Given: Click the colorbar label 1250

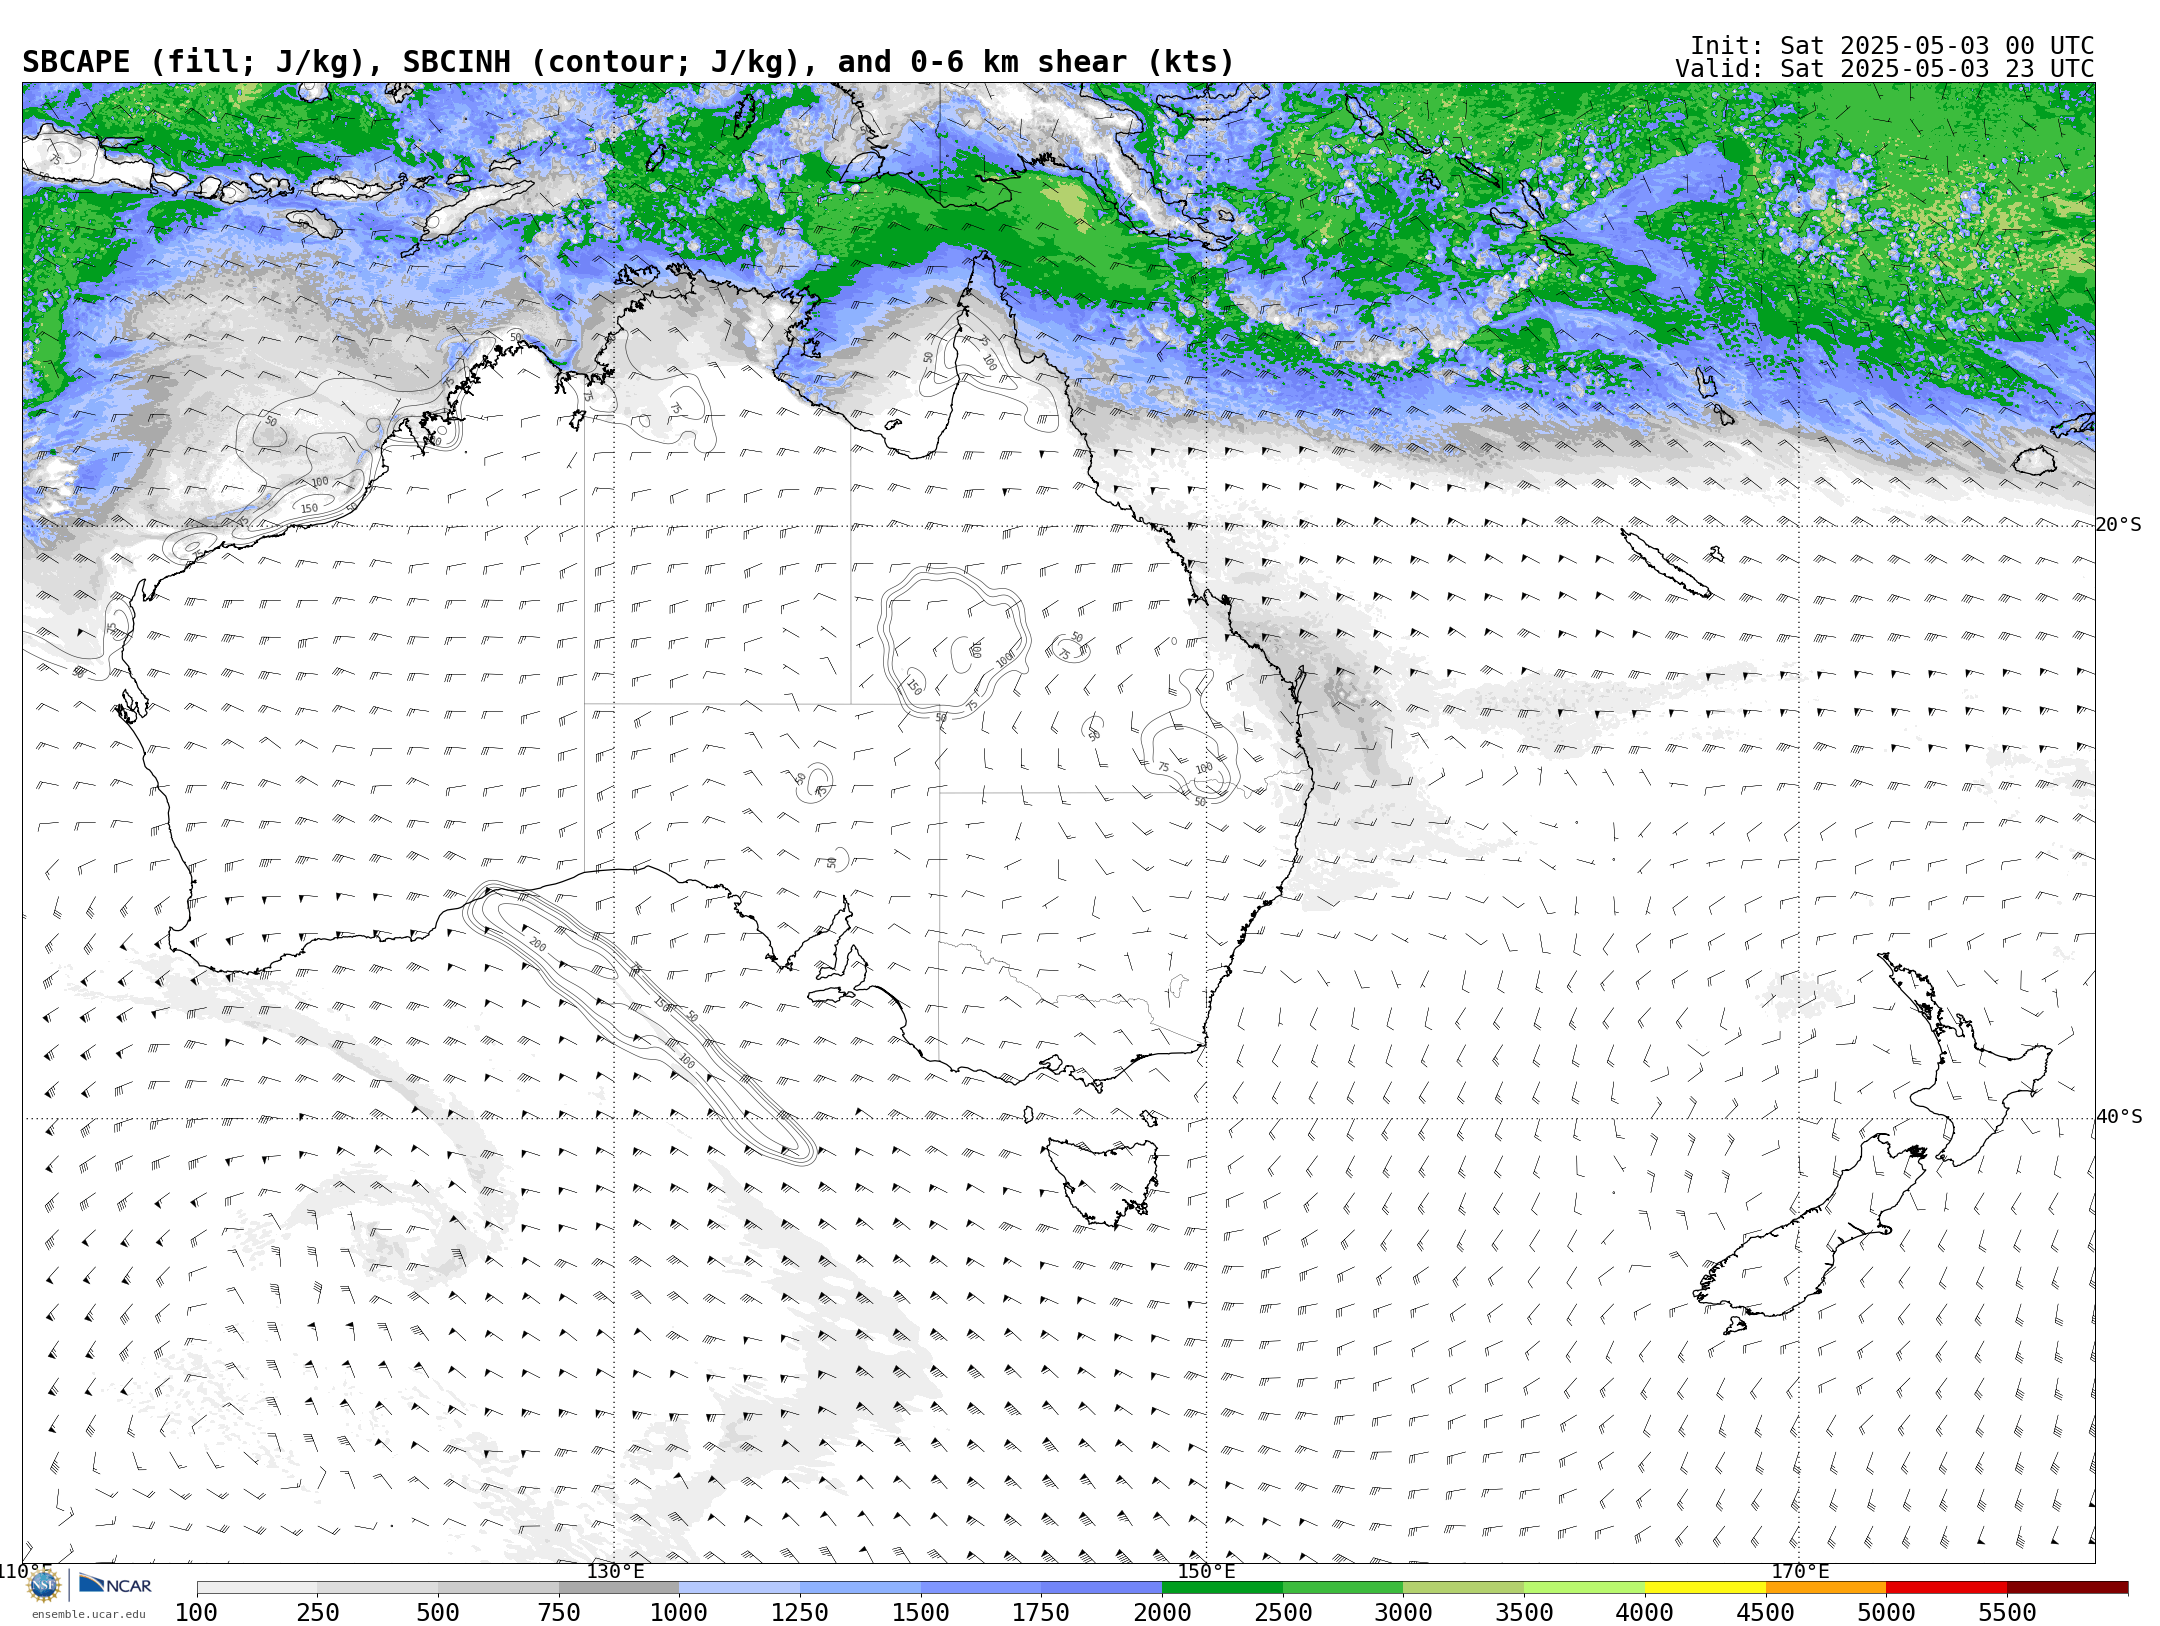Looking at the screenshot, I should [x=800, y=1613].
